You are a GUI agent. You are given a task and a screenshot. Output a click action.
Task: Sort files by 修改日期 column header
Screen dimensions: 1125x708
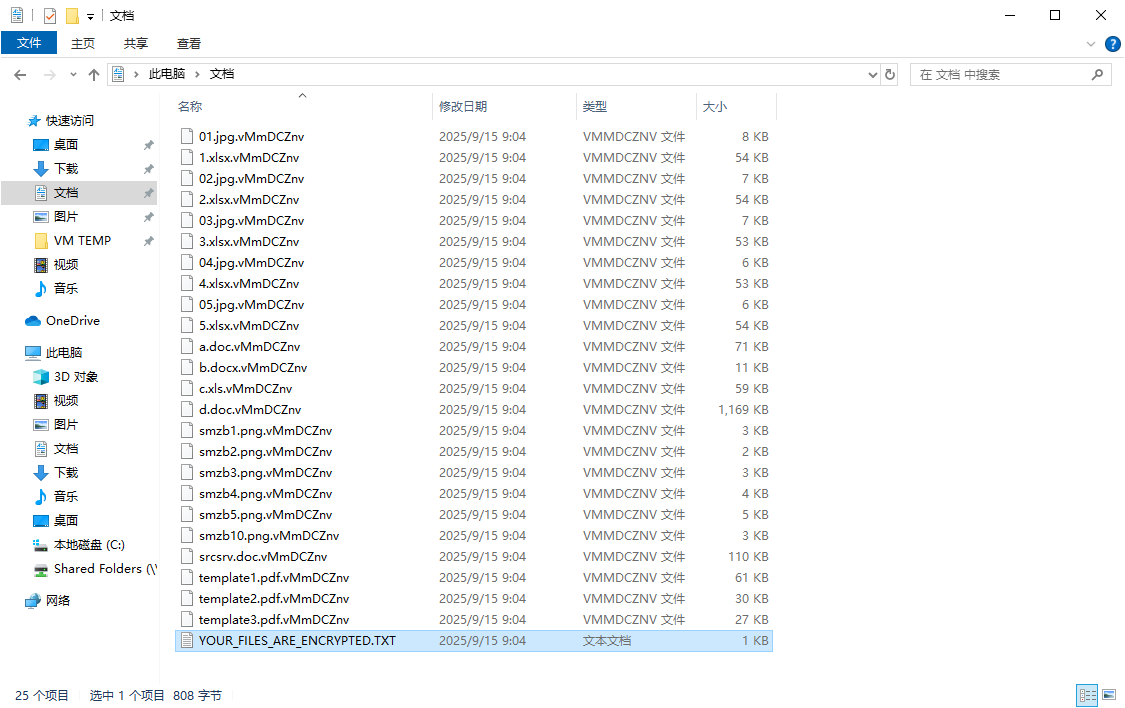[463, 106]
